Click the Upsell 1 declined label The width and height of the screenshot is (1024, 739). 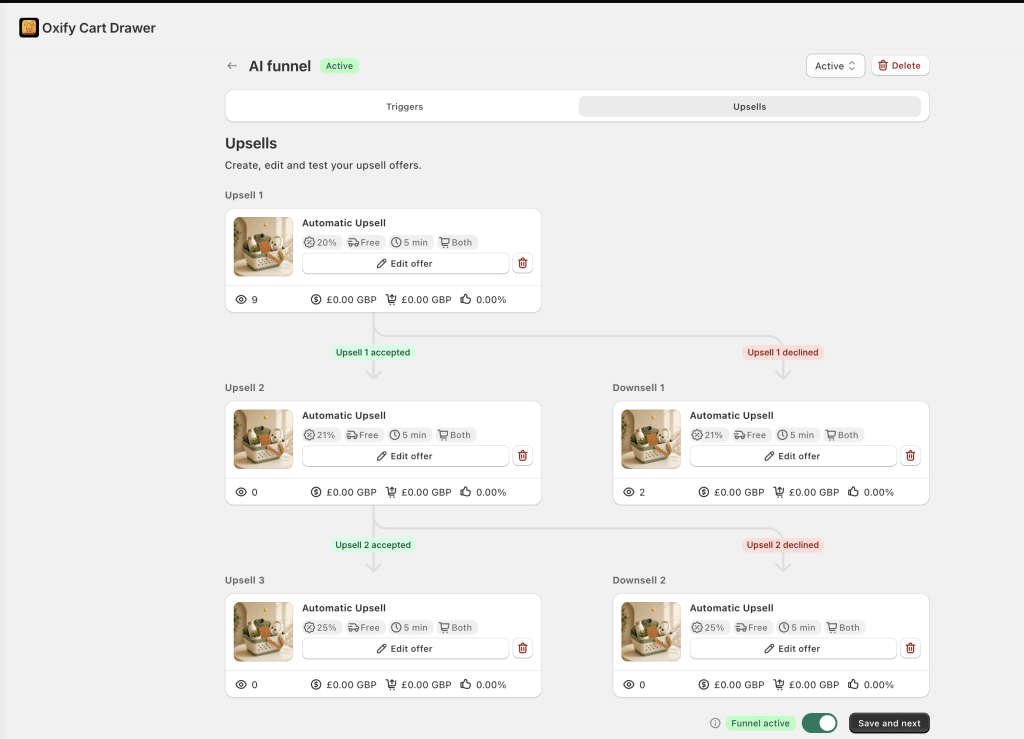tap(782, 353)
